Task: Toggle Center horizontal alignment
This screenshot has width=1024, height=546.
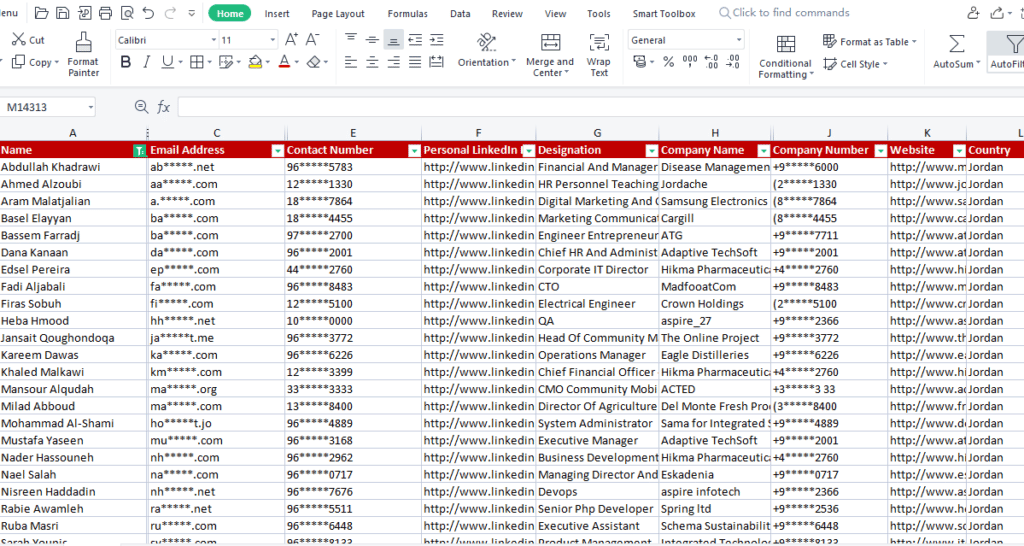Action: click(372, 62)
